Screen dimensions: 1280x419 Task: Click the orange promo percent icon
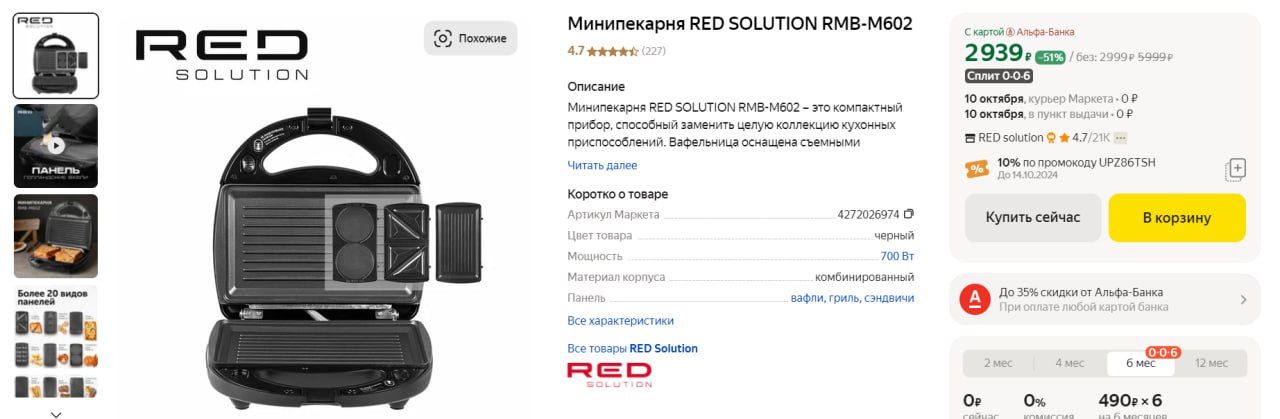point(977,169)
